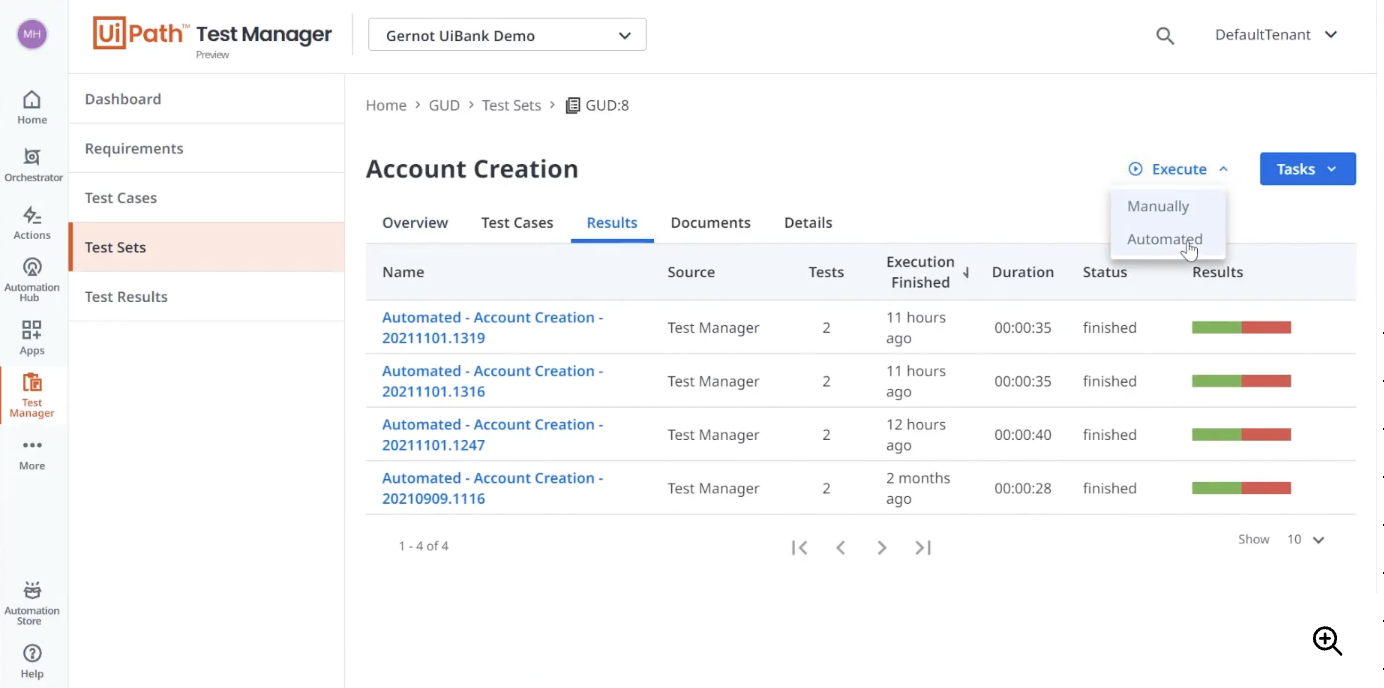Switch to the Overview tab

click(x=415, y=223)
